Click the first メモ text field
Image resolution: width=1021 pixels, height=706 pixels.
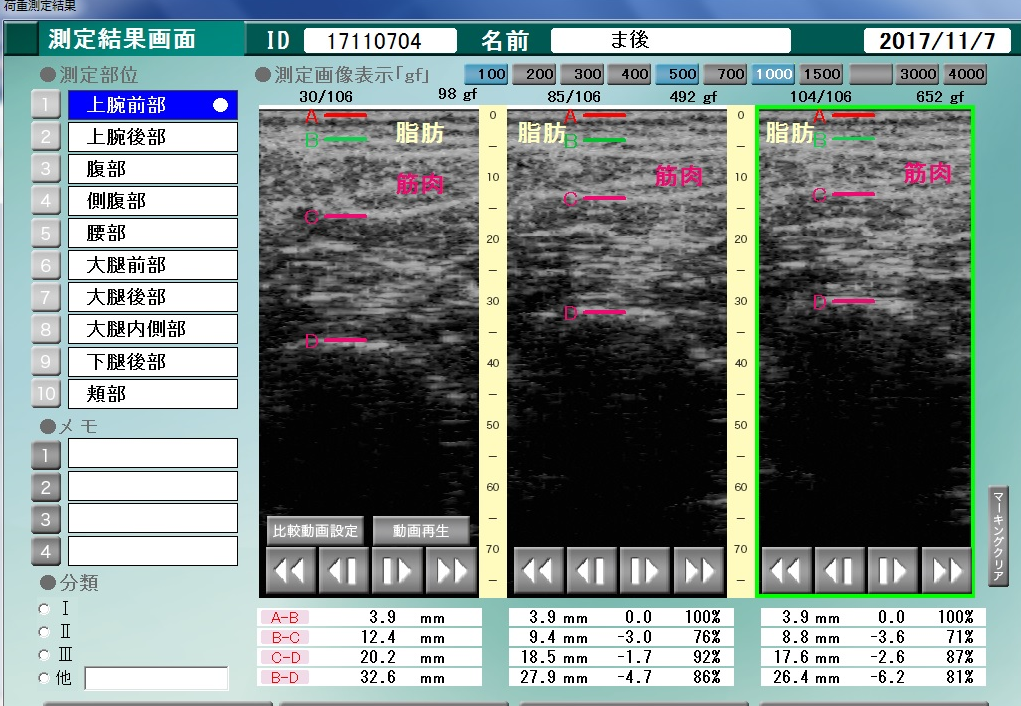tap(152, 454)
